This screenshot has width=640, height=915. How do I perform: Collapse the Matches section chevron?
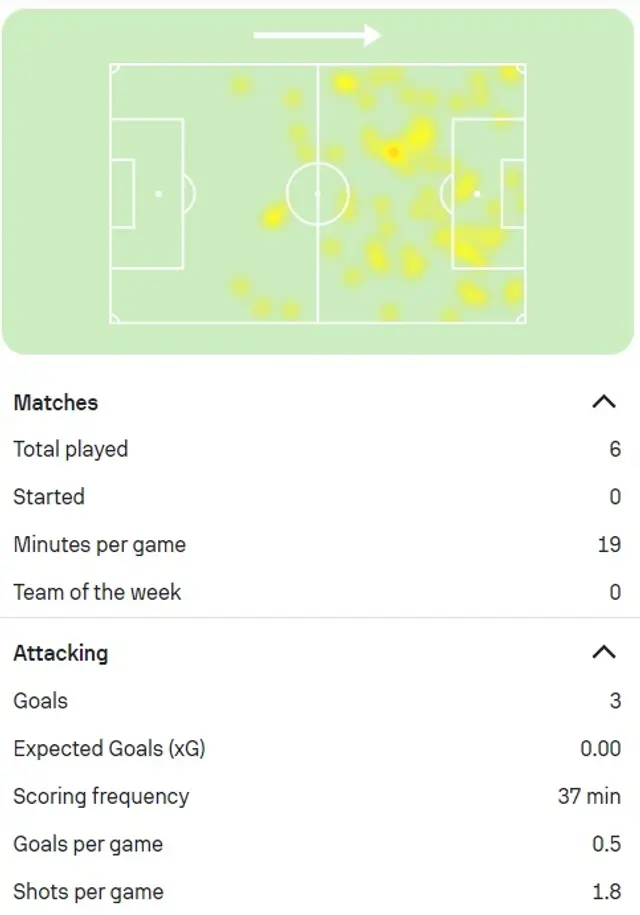coord(603,402)
